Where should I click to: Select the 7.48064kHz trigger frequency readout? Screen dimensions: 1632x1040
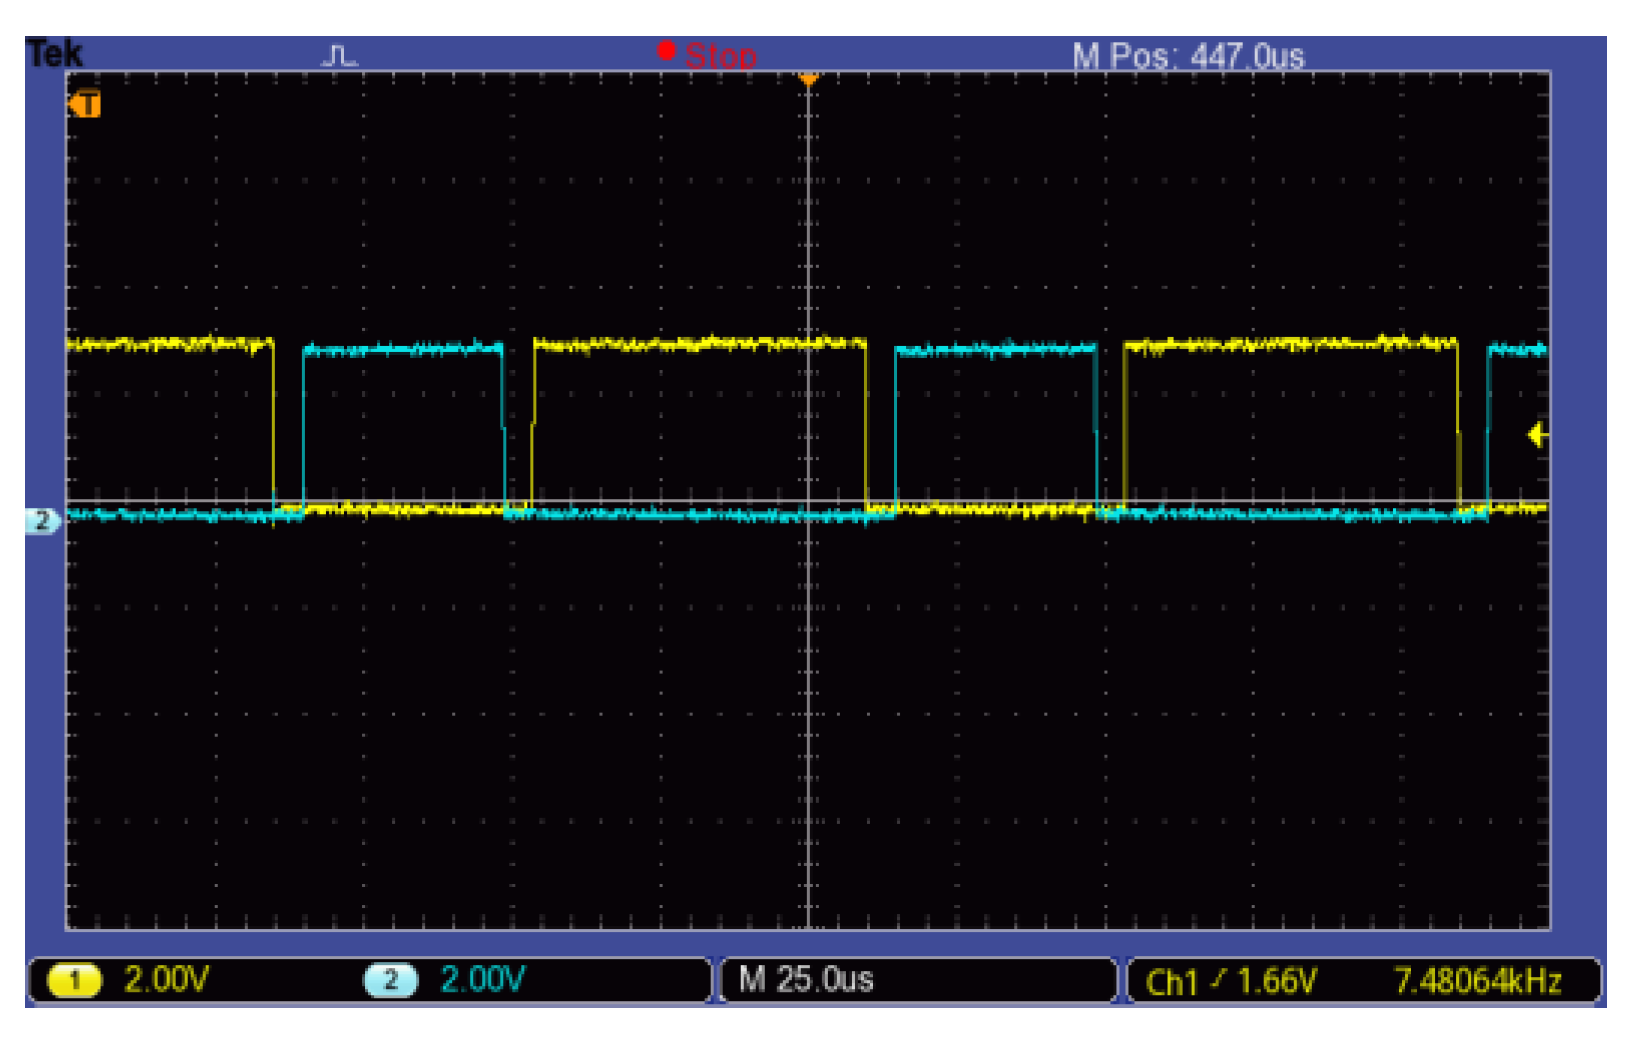pos(1477,982)
